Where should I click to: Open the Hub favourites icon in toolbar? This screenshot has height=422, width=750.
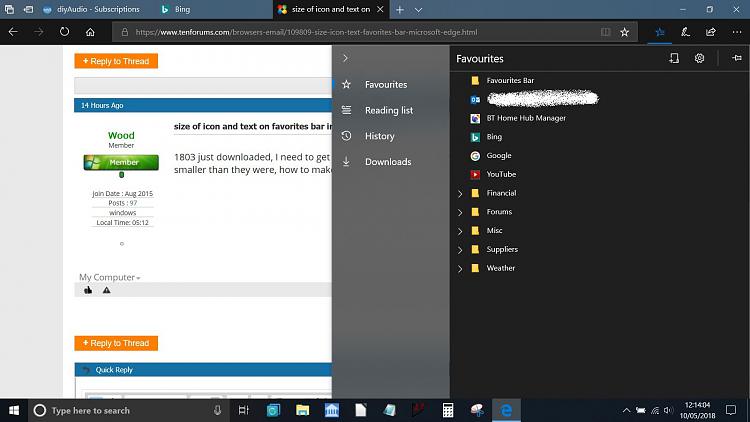coord(660,32)
